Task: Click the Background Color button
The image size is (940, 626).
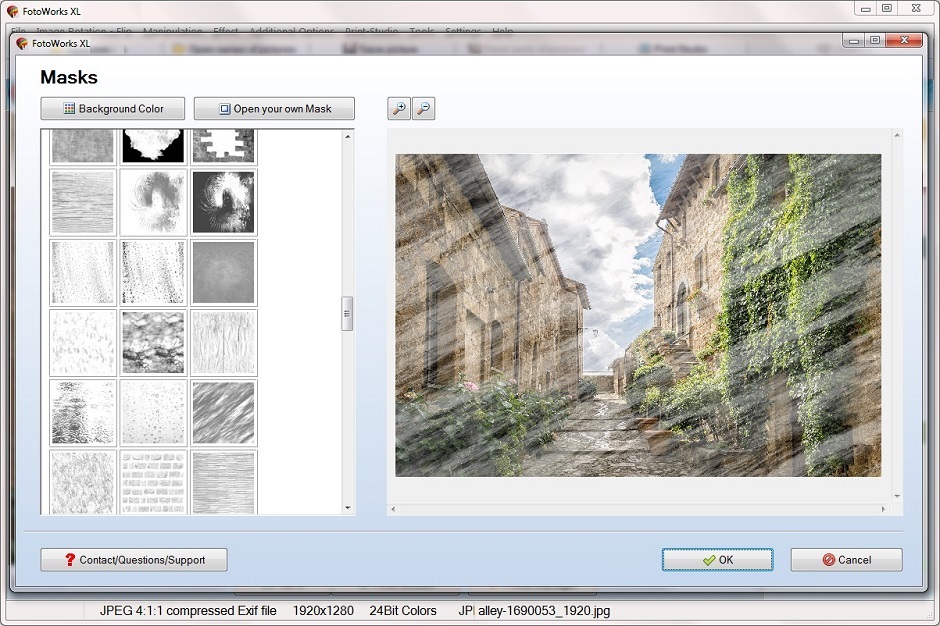Action: point(112,108)
